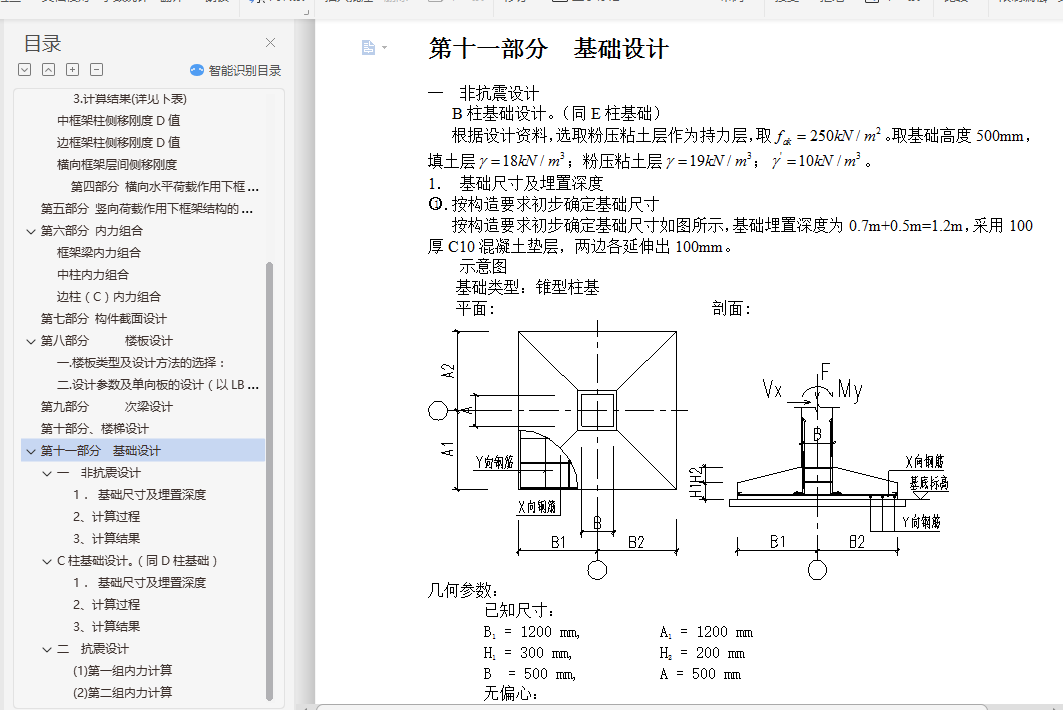This screenshot has height=710, width=1063.
Task: Go to 一 非抗震设计 entry
Action: (x=99, y=473)
